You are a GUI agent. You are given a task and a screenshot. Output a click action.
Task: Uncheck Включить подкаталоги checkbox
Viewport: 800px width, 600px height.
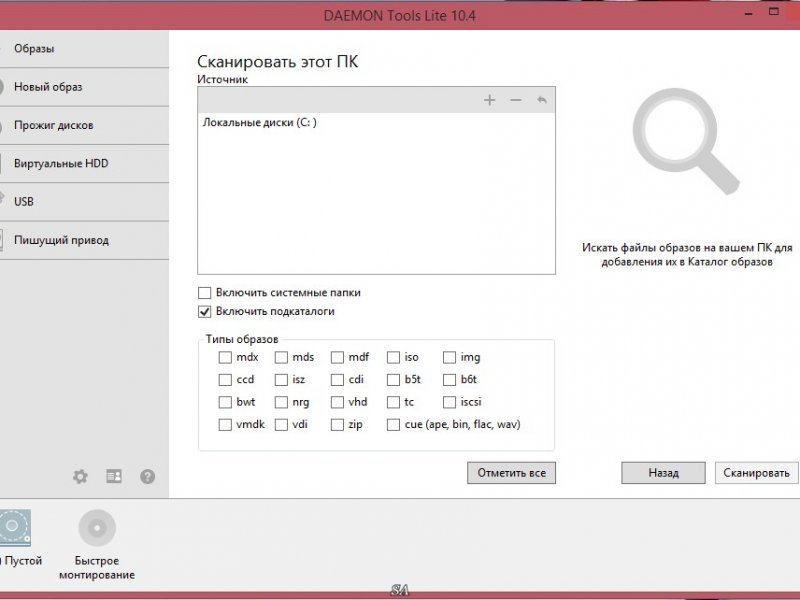coord(205,312)
